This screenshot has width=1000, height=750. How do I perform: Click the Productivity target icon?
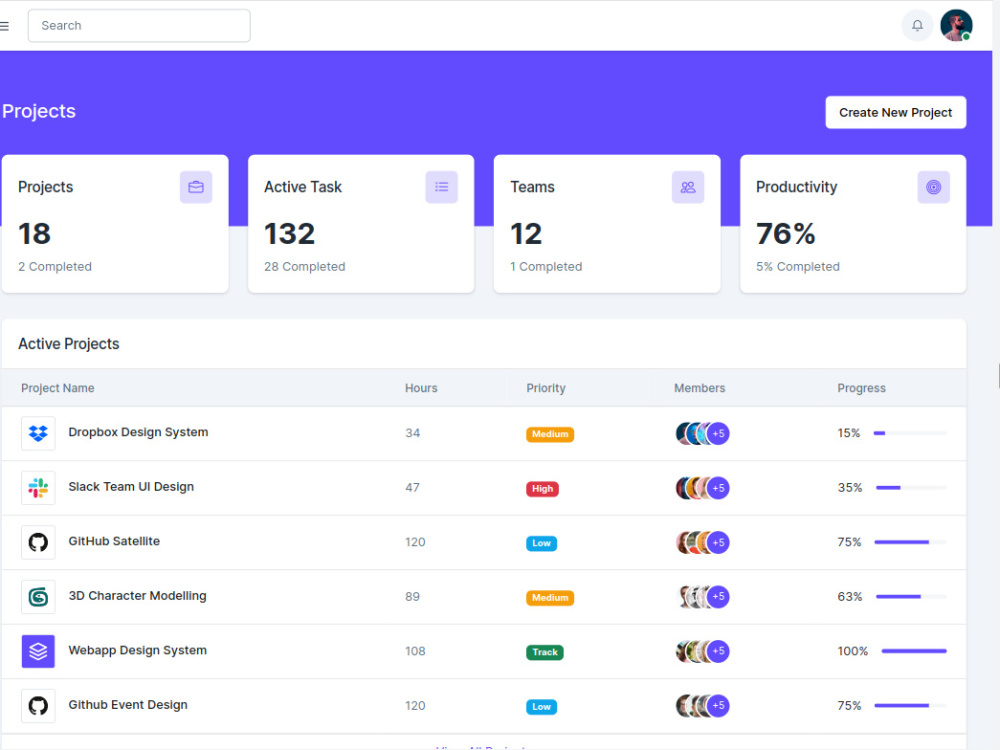tap(933, 187)
